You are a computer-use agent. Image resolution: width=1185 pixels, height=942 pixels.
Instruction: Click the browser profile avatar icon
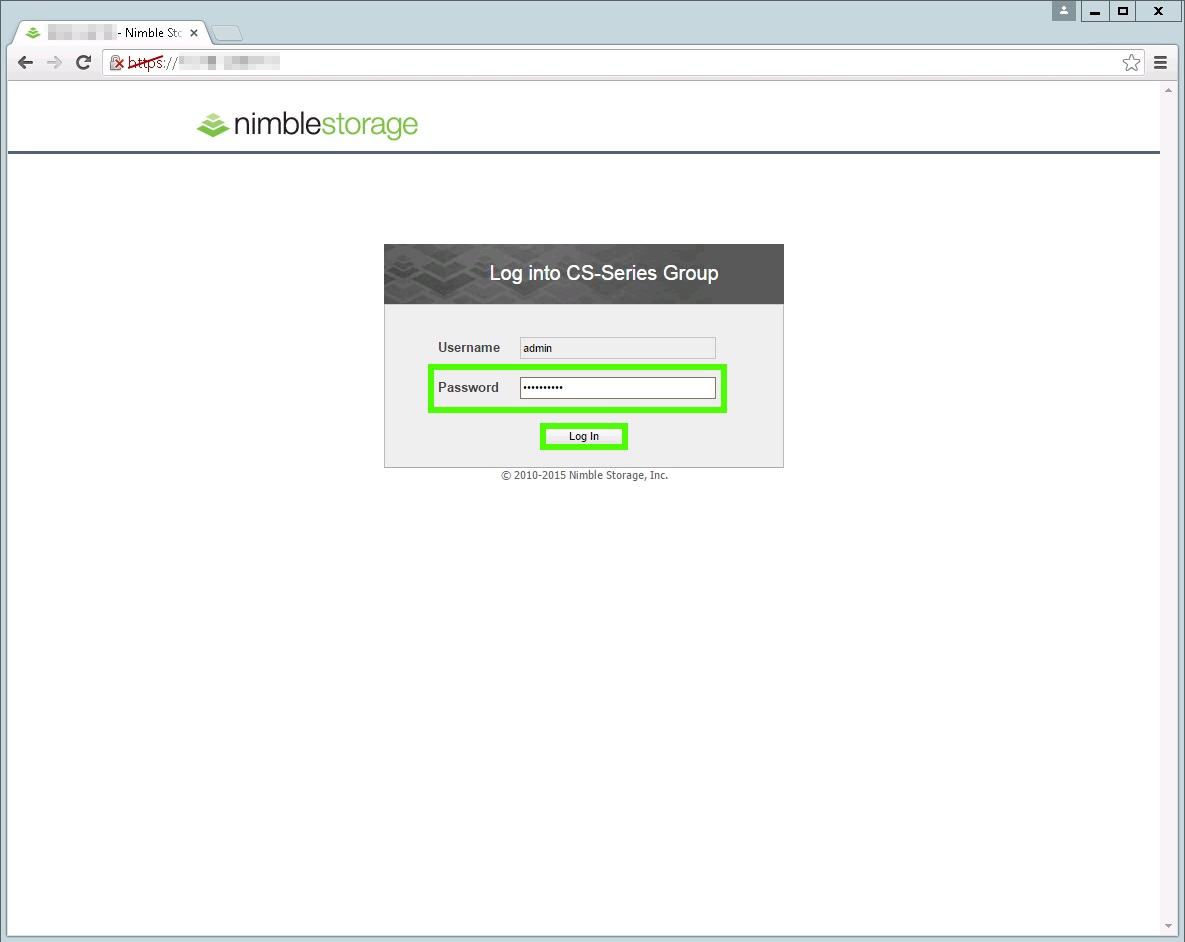point(1063,11)
